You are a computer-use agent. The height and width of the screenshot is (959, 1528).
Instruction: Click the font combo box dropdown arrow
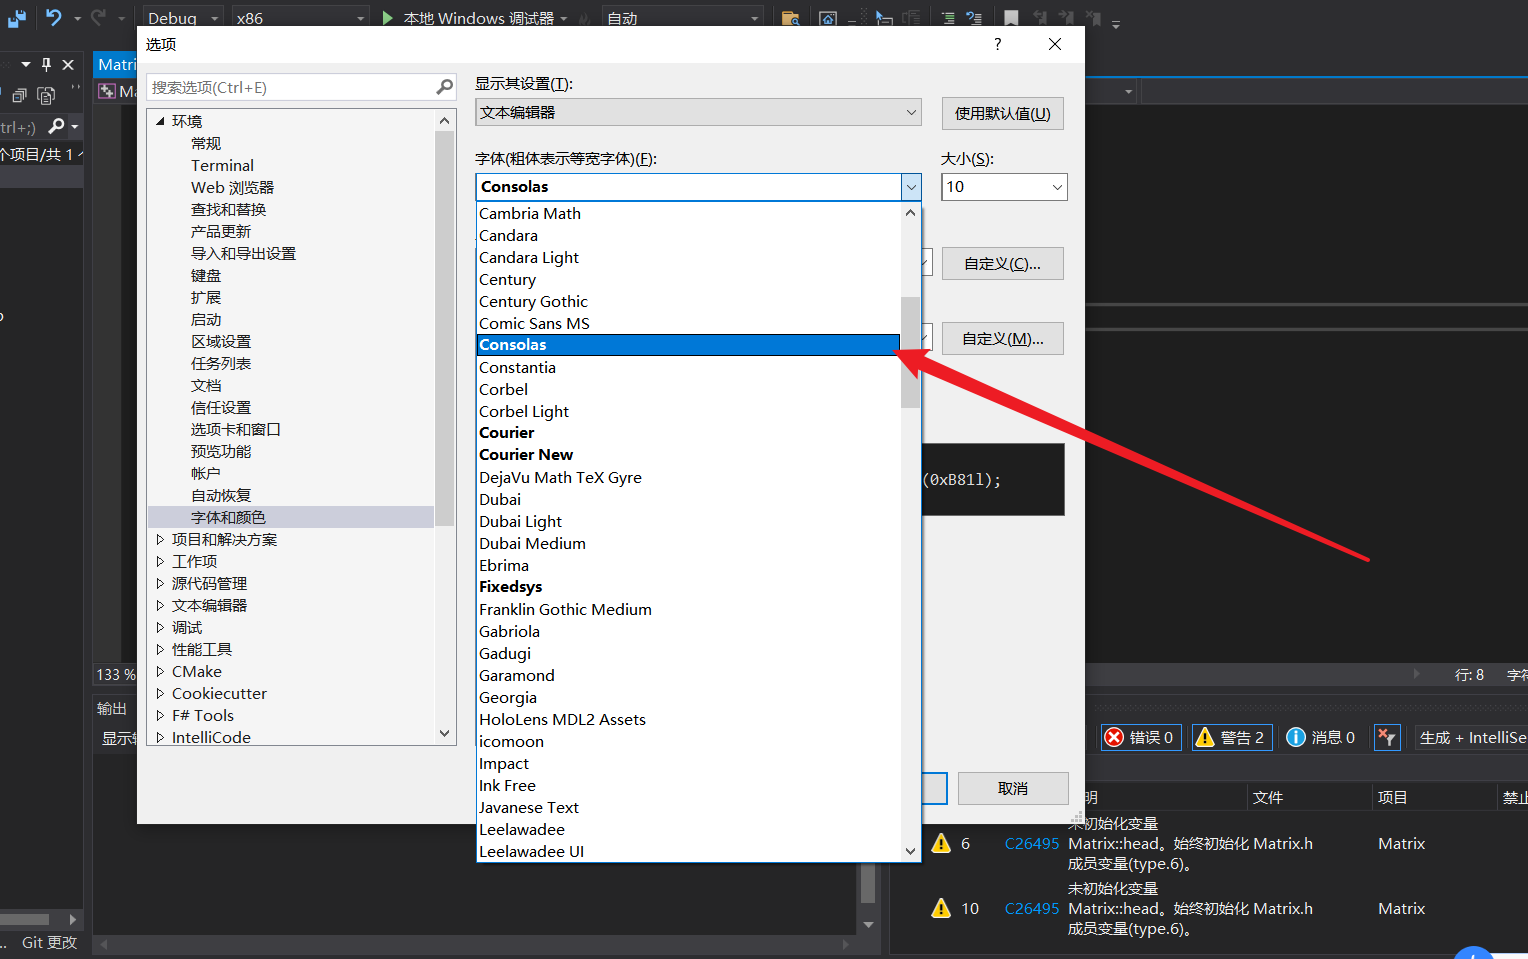pos(911,187)
